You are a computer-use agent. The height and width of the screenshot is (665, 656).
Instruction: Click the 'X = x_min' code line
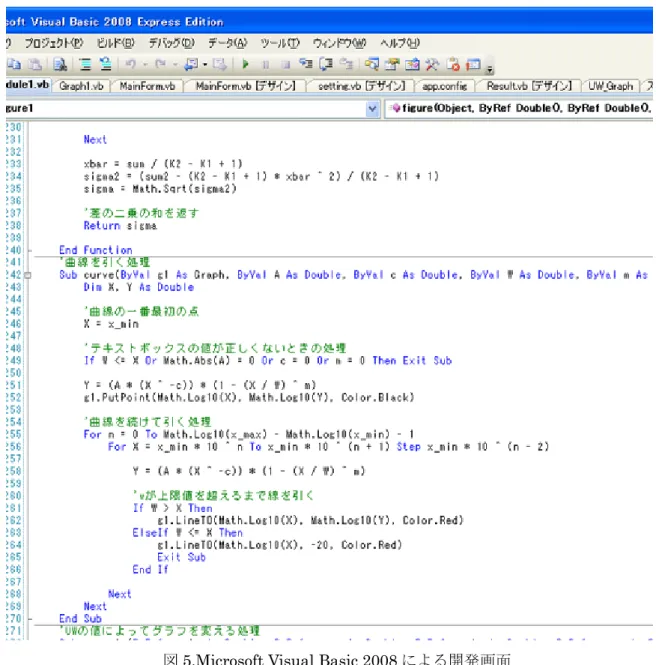pos(111,324)
